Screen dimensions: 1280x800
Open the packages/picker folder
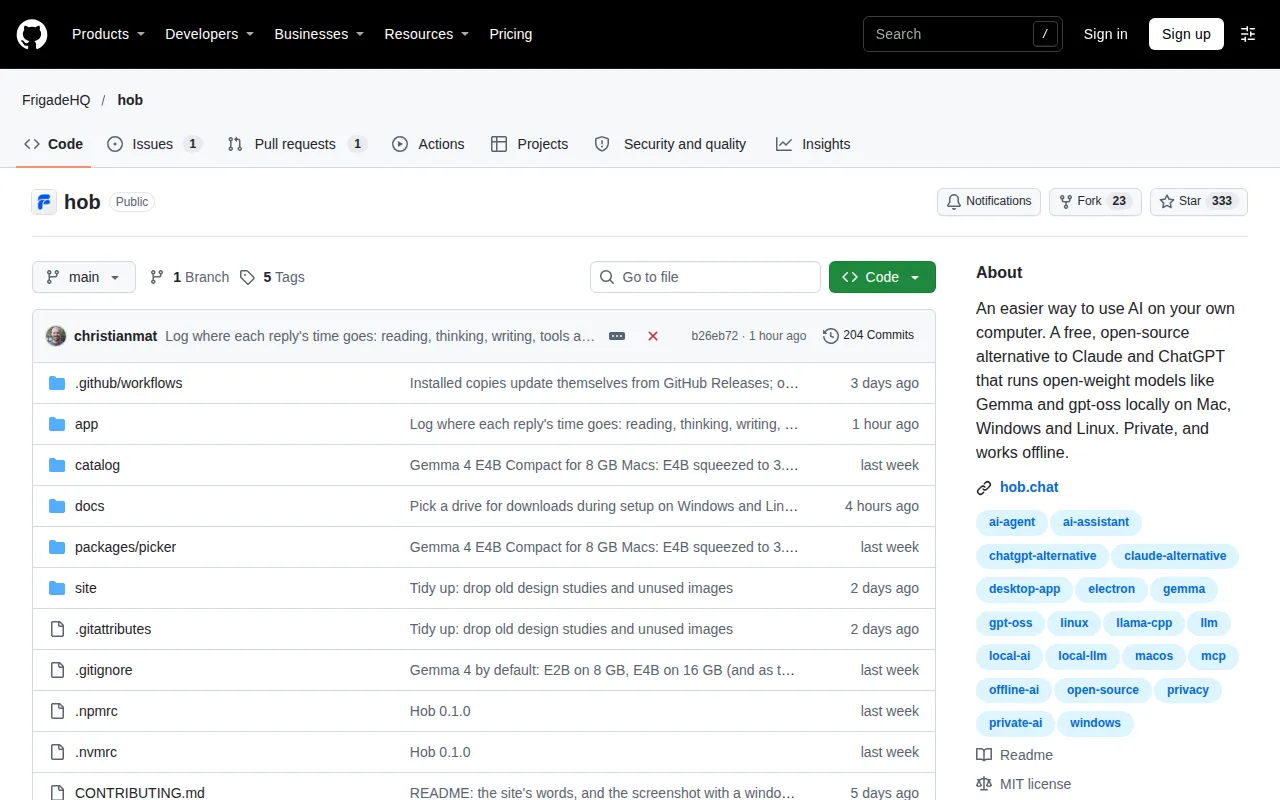pos(125,547)
